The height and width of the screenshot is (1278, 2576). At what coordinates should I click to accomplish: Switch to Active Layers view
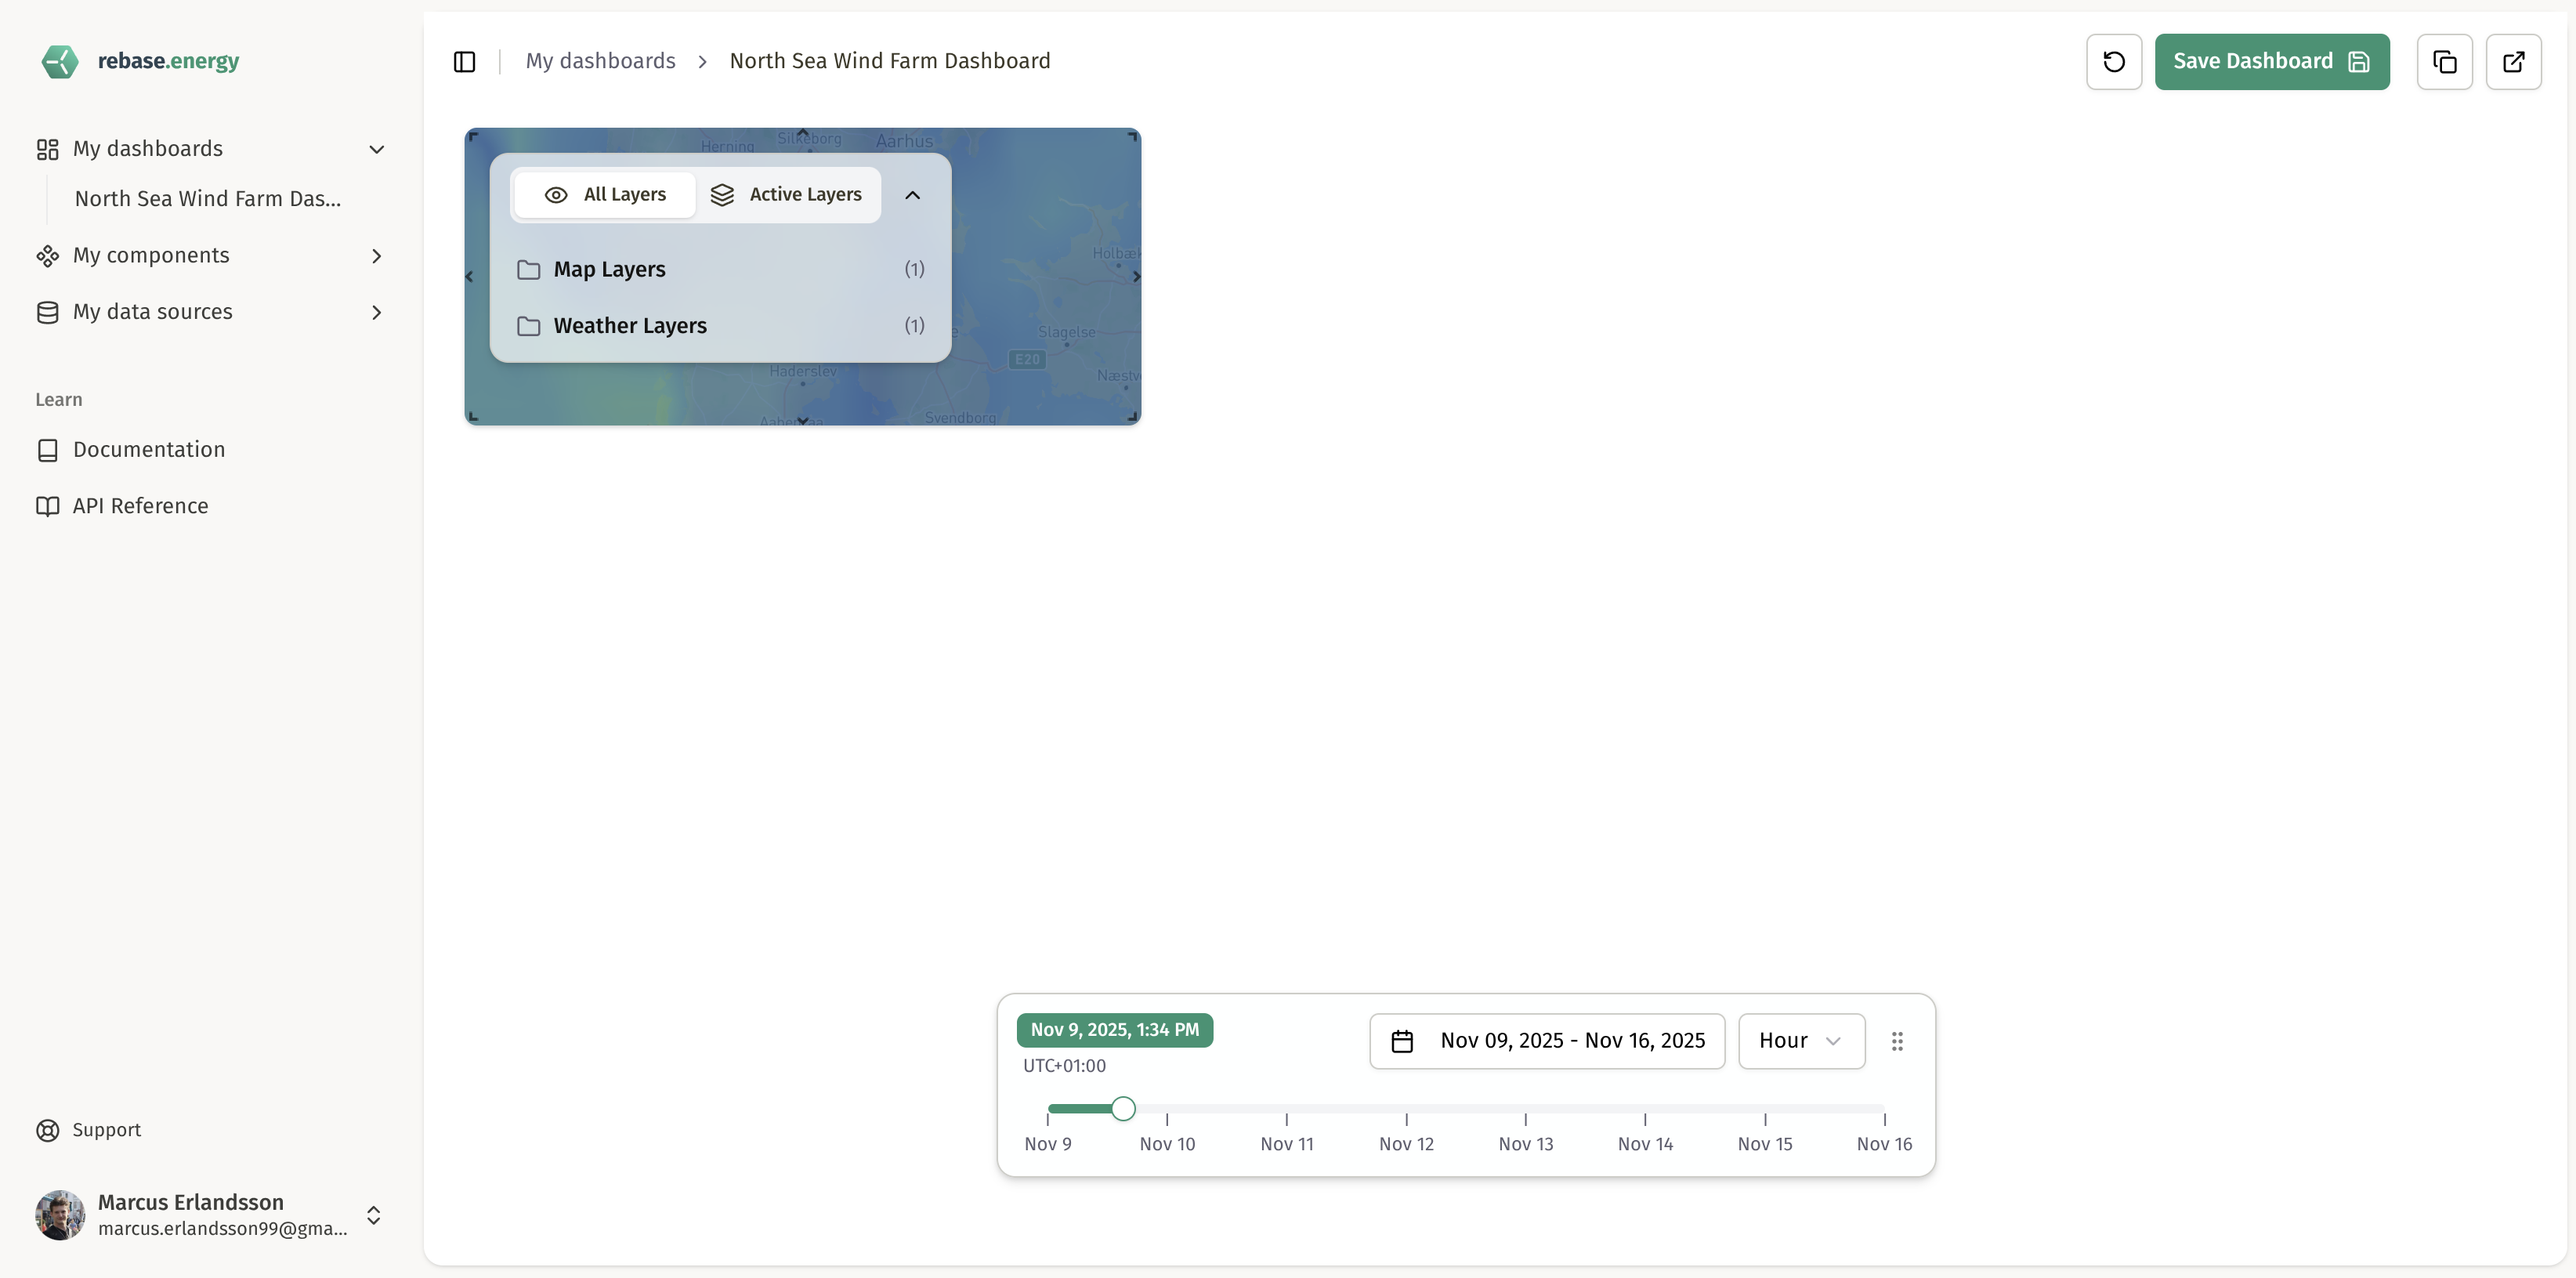click(787, 194)
